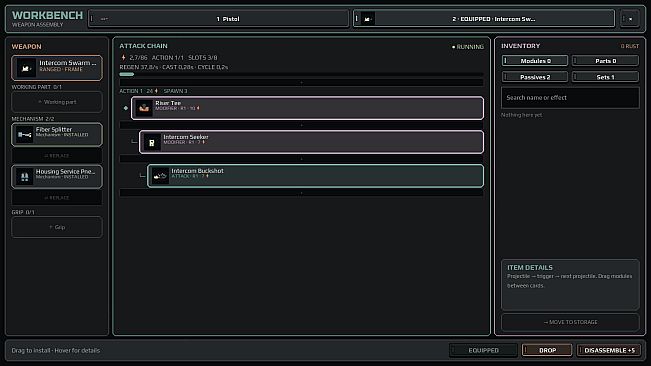Select the Riser Tee modifier card
The height and width of the screenshot is (366, 651).
[x=307, y=108]
